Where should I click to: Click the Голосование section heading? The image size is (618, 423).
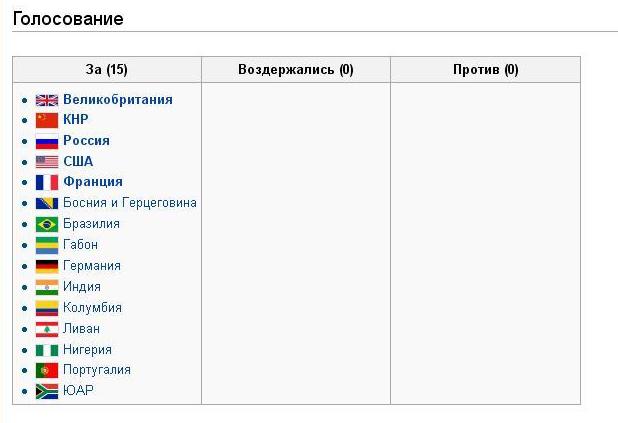coord(68,19)
